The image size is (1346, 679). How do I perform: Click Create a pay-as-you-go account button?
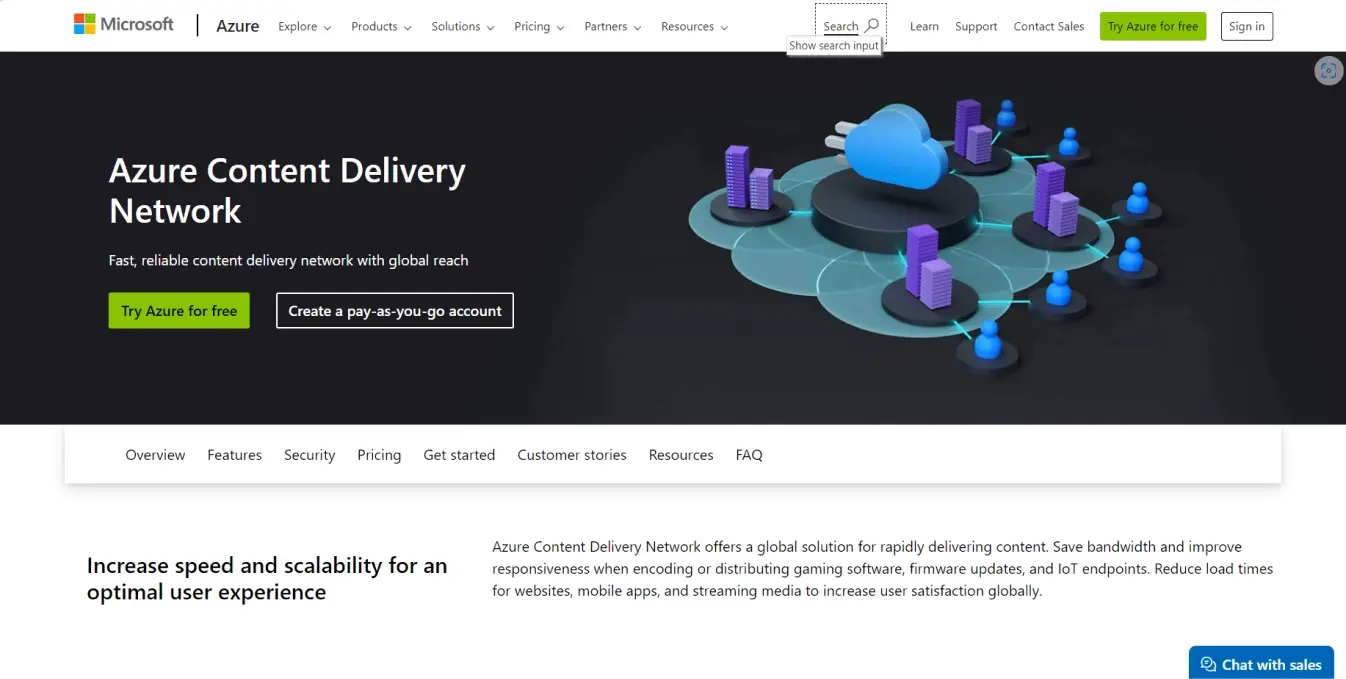[395, 311]
